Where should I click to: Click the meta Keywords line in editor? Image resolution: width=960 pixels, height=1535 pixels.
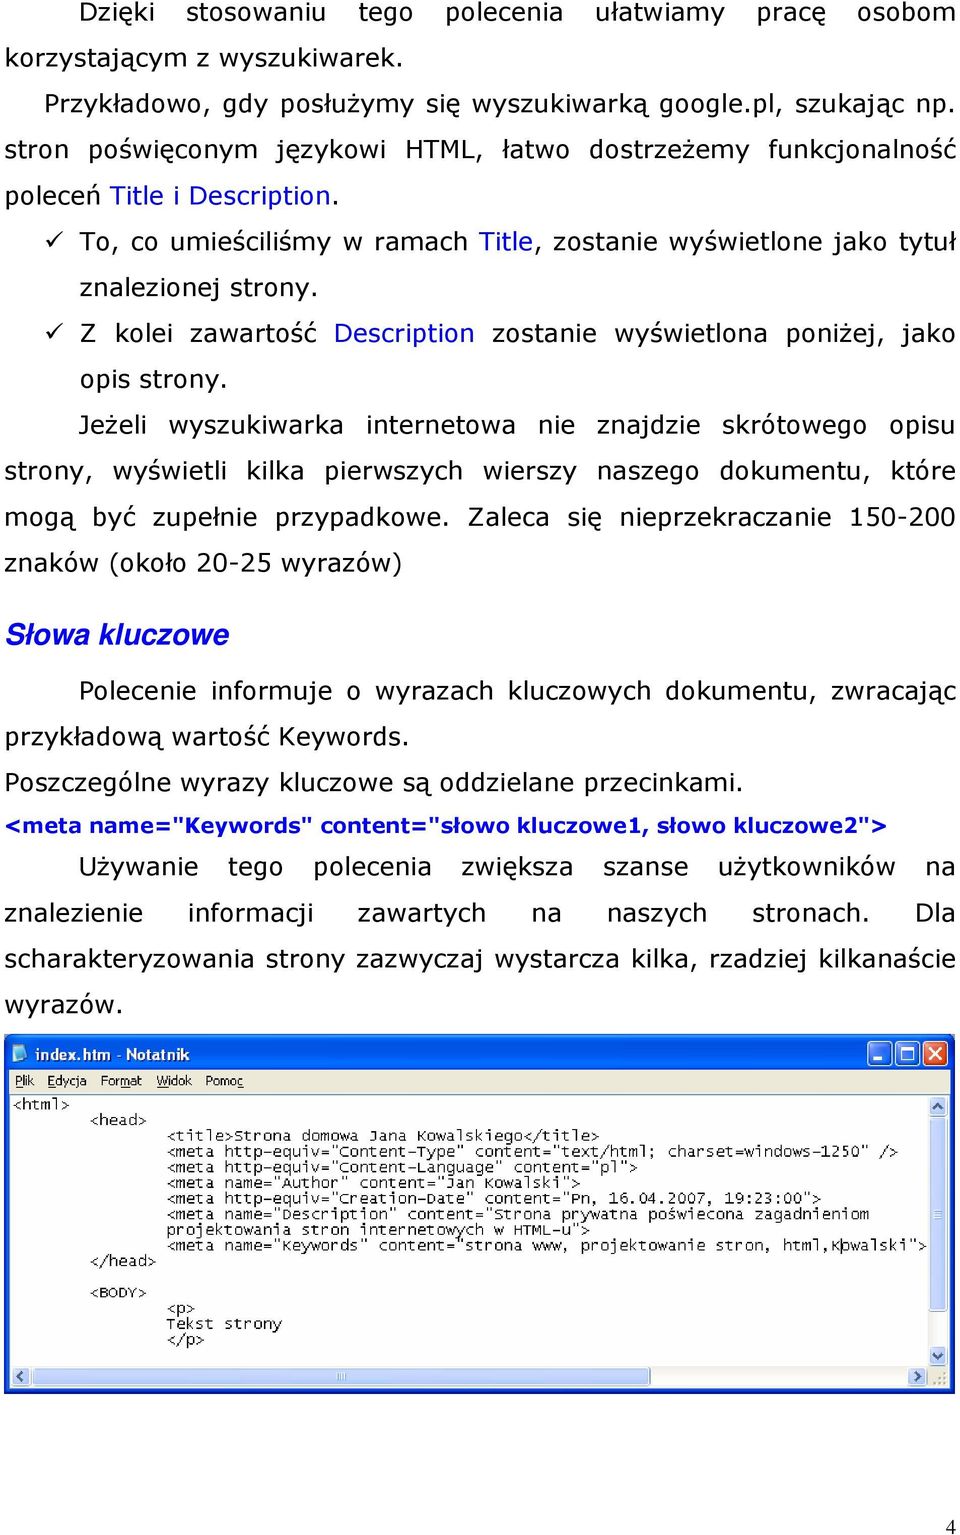click(547, 1245)
